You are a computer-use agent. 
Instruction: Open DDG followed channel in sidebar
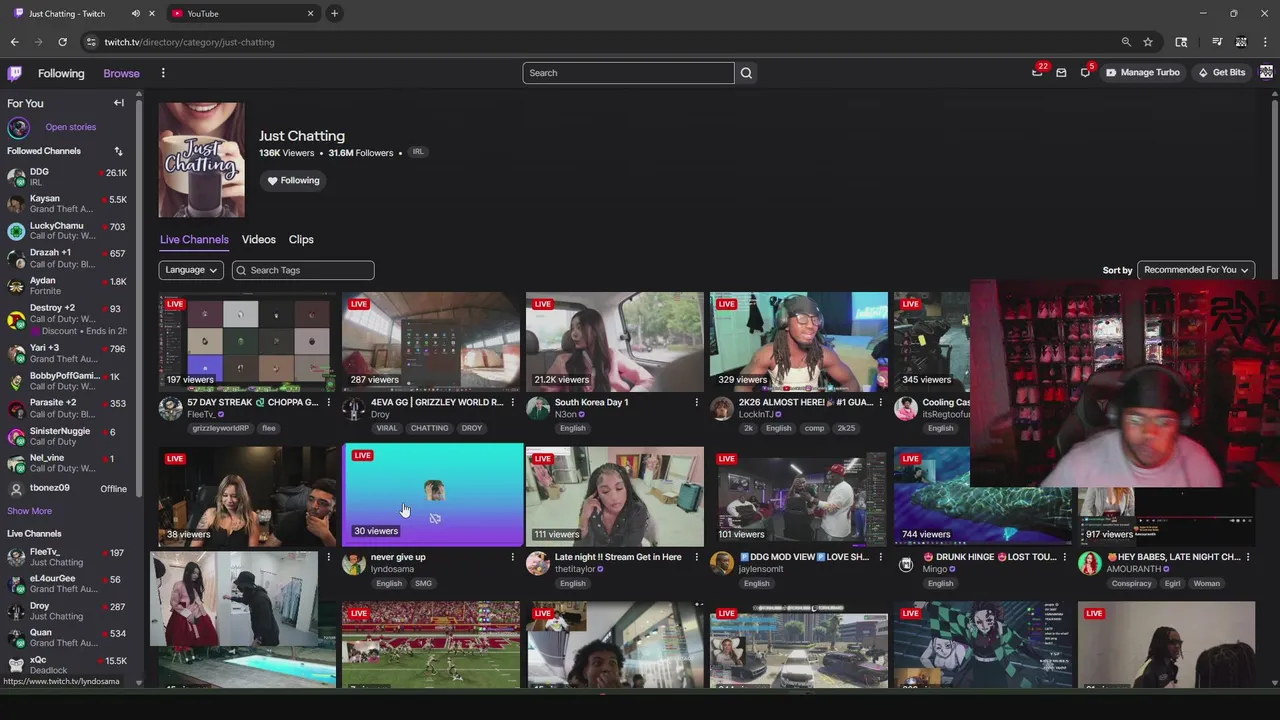(x=68, y=177)
